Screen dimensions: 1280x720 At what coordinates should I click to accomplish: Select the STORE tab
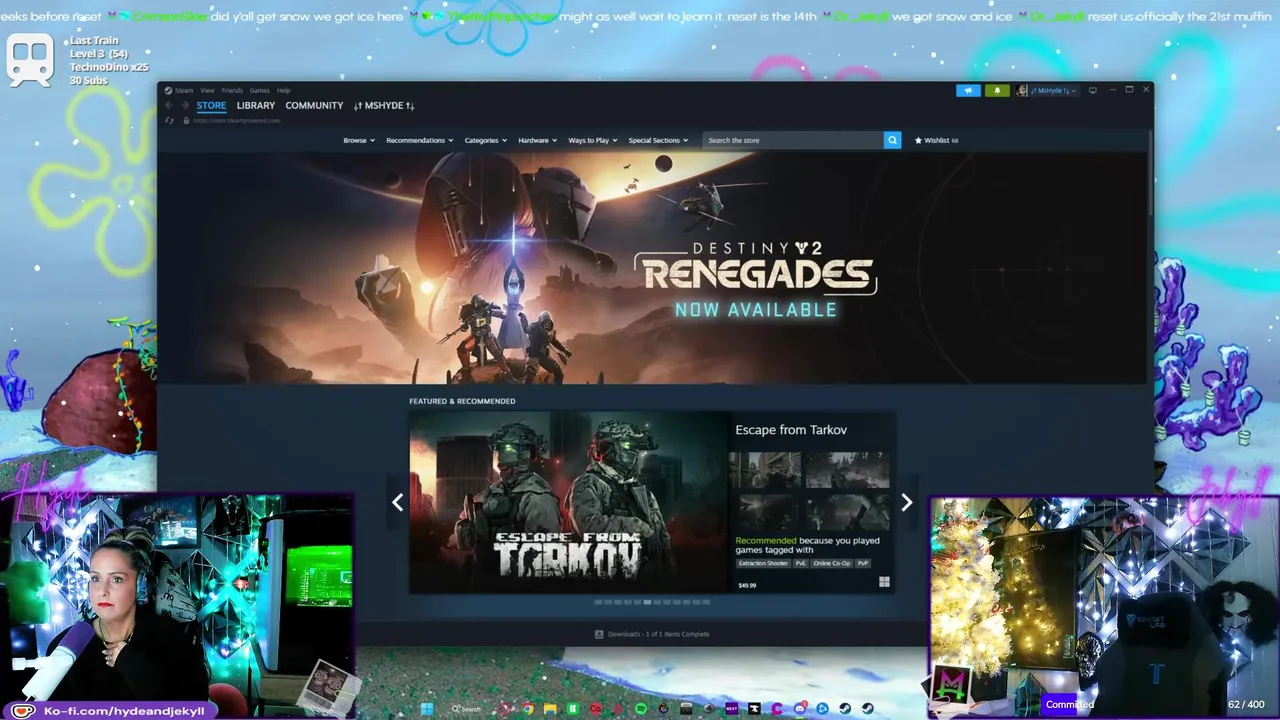point(211,105)
